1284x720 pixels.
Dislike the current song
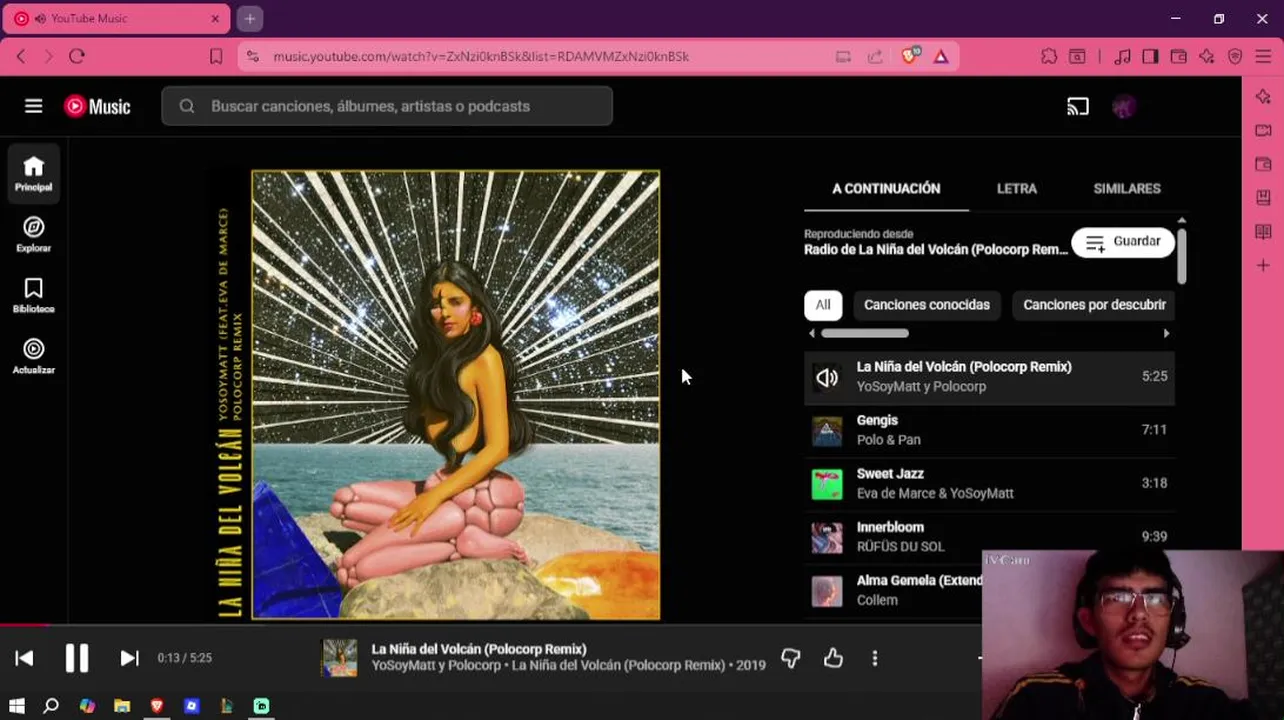click(x=791, y=658)
